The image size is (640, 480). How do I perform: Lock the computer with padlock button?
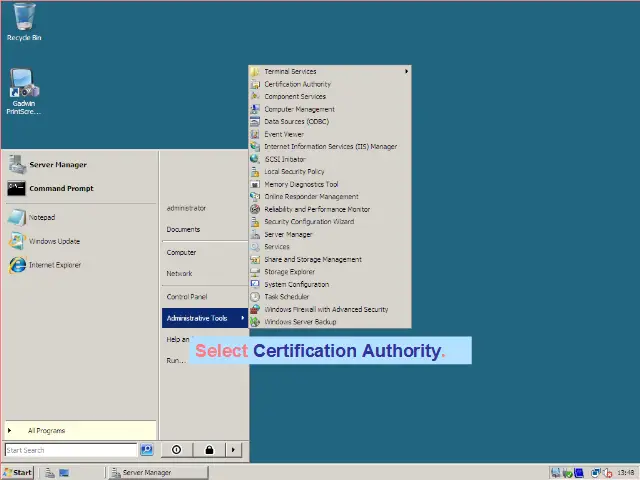[209, 449]
